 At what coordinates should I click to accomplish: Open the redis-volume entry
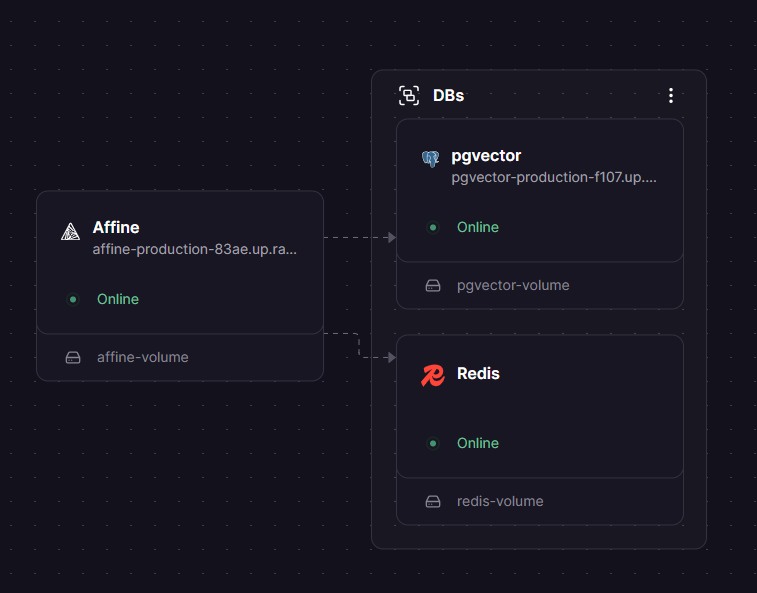tap(540, 501)
